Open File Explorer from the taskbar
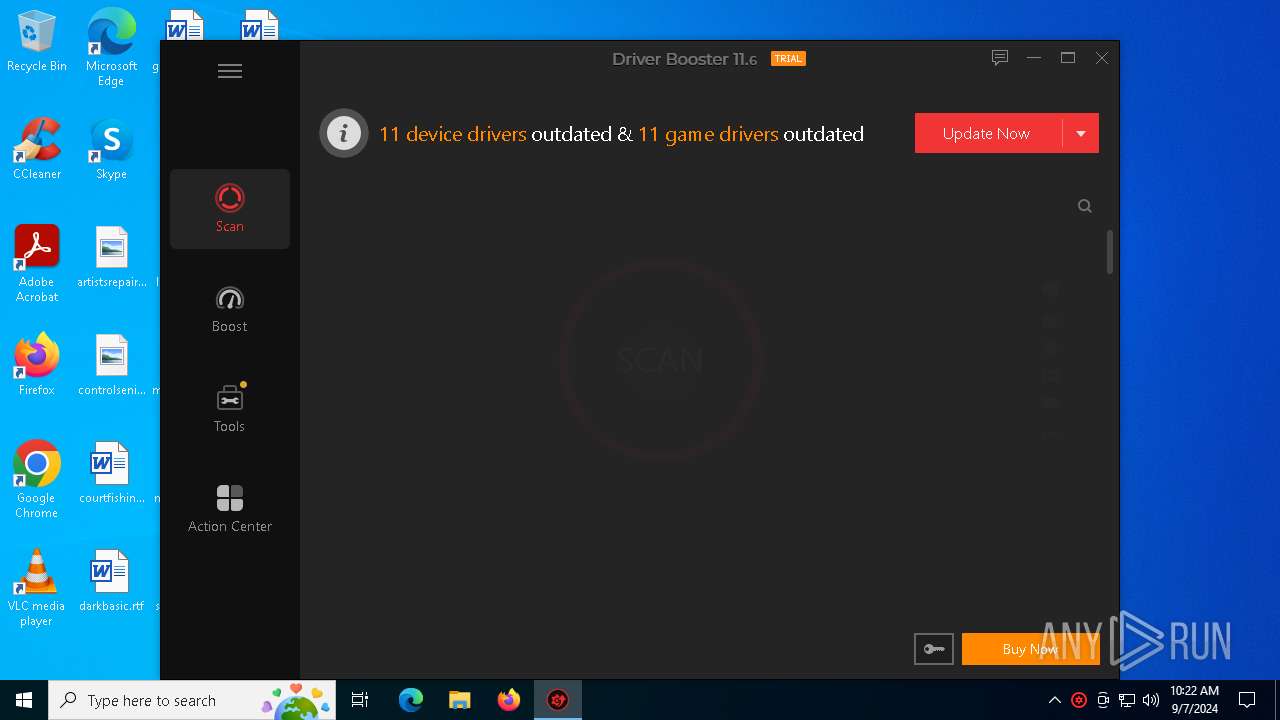The width and height of the screenshot is (1280, 720). point(459,700)
